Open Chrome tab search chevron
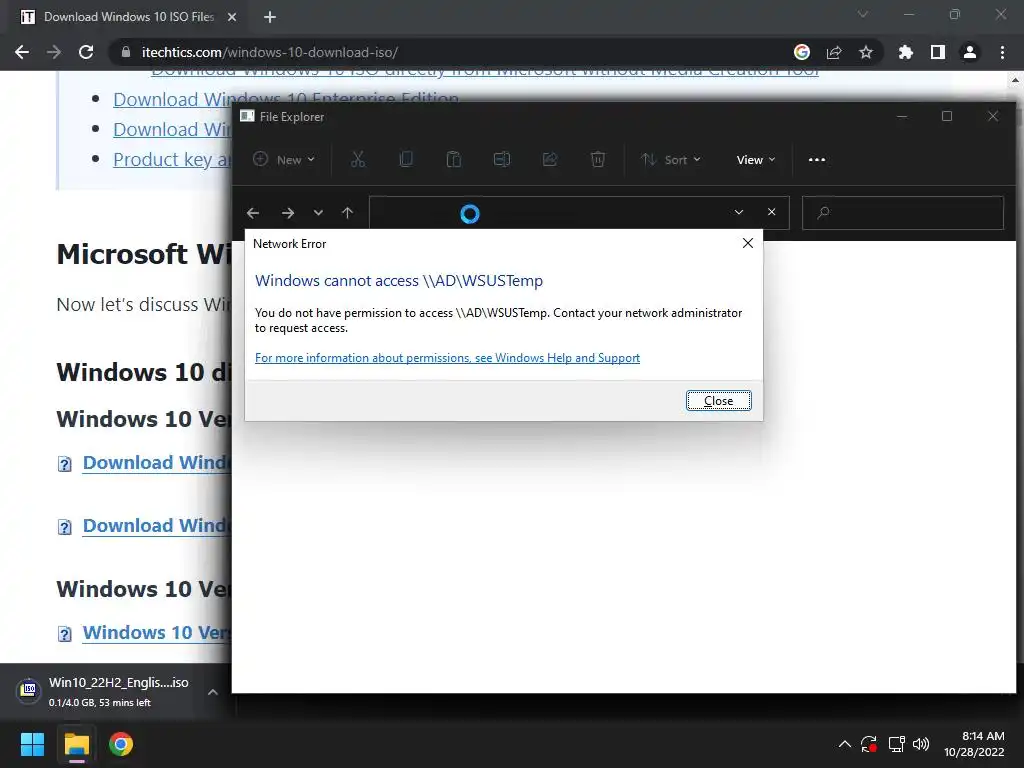 [863, 14]
